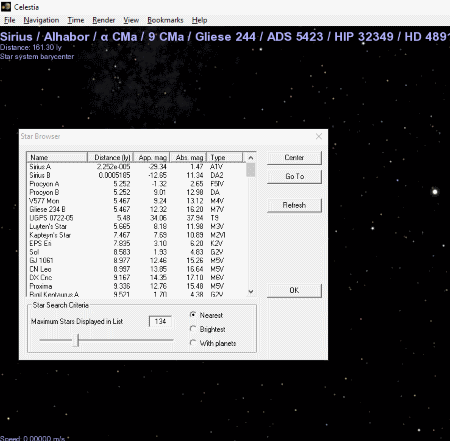
Task: Click the Celestia app icon in title bar
Action: 6,7
